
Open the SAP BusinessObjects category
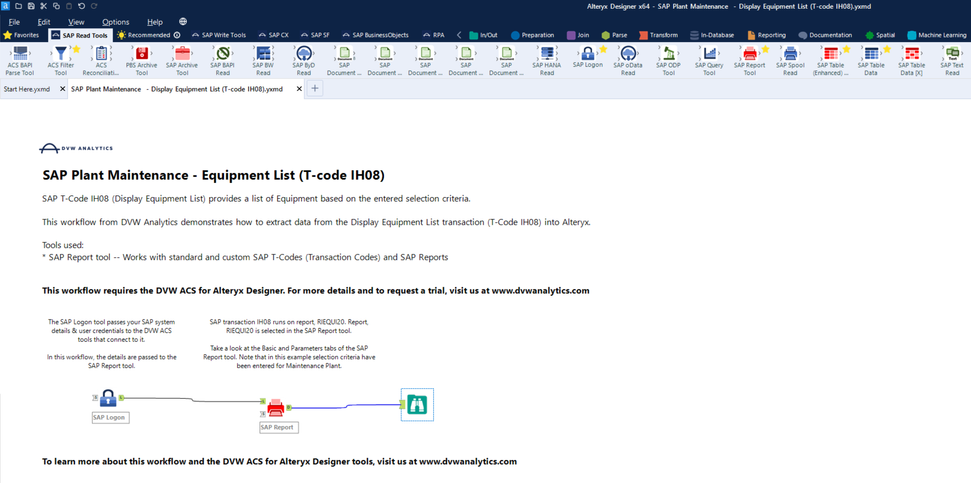tap(376, 35)
